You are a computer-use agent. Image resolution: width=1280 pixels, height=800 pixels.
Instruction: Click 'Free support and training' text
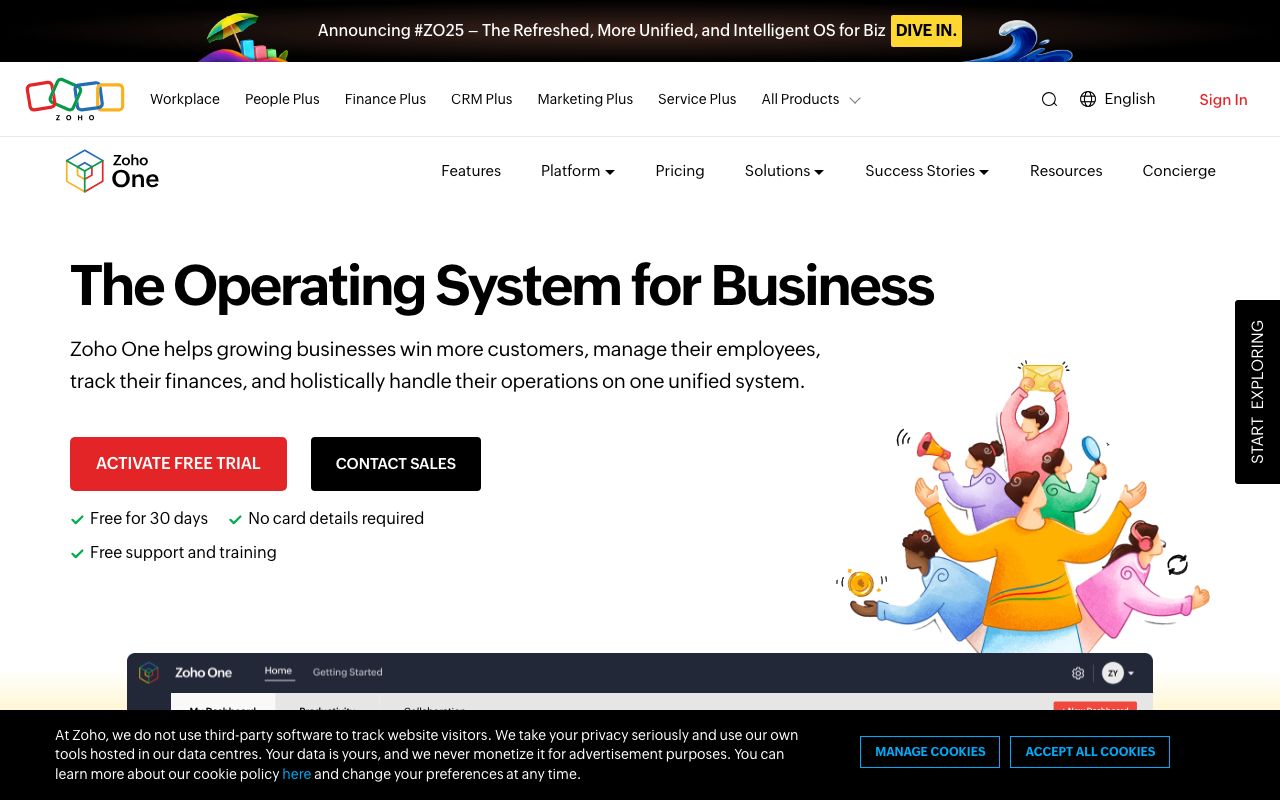click(x=183, y=552)
